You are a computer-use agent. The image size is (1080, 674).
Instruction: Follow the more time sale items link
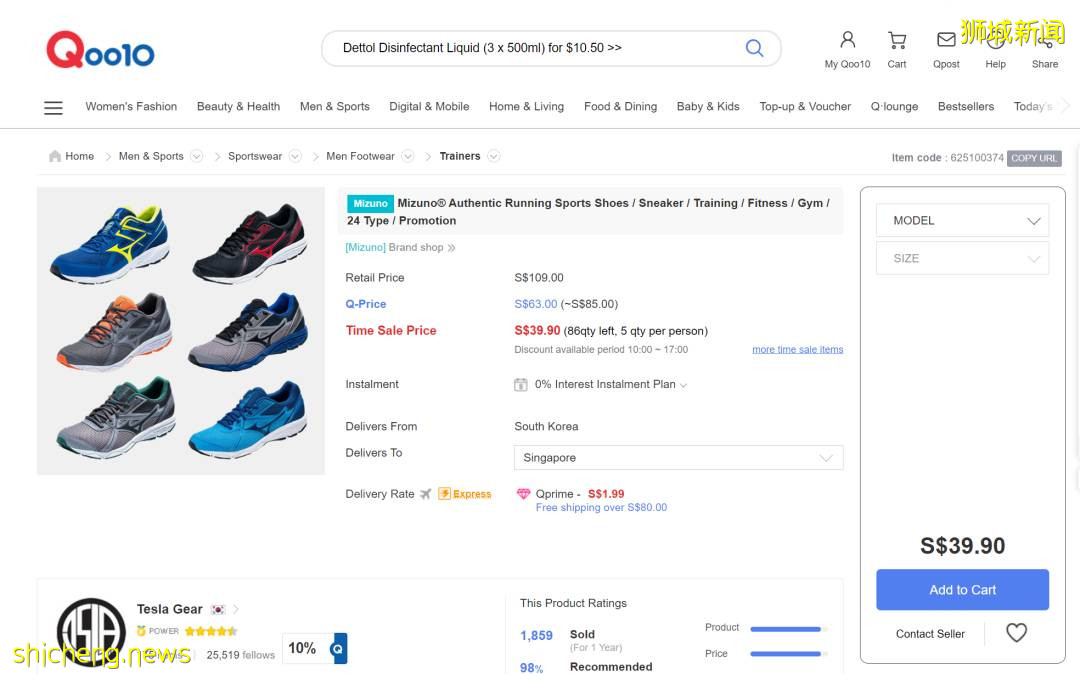[x=797, y=350]
